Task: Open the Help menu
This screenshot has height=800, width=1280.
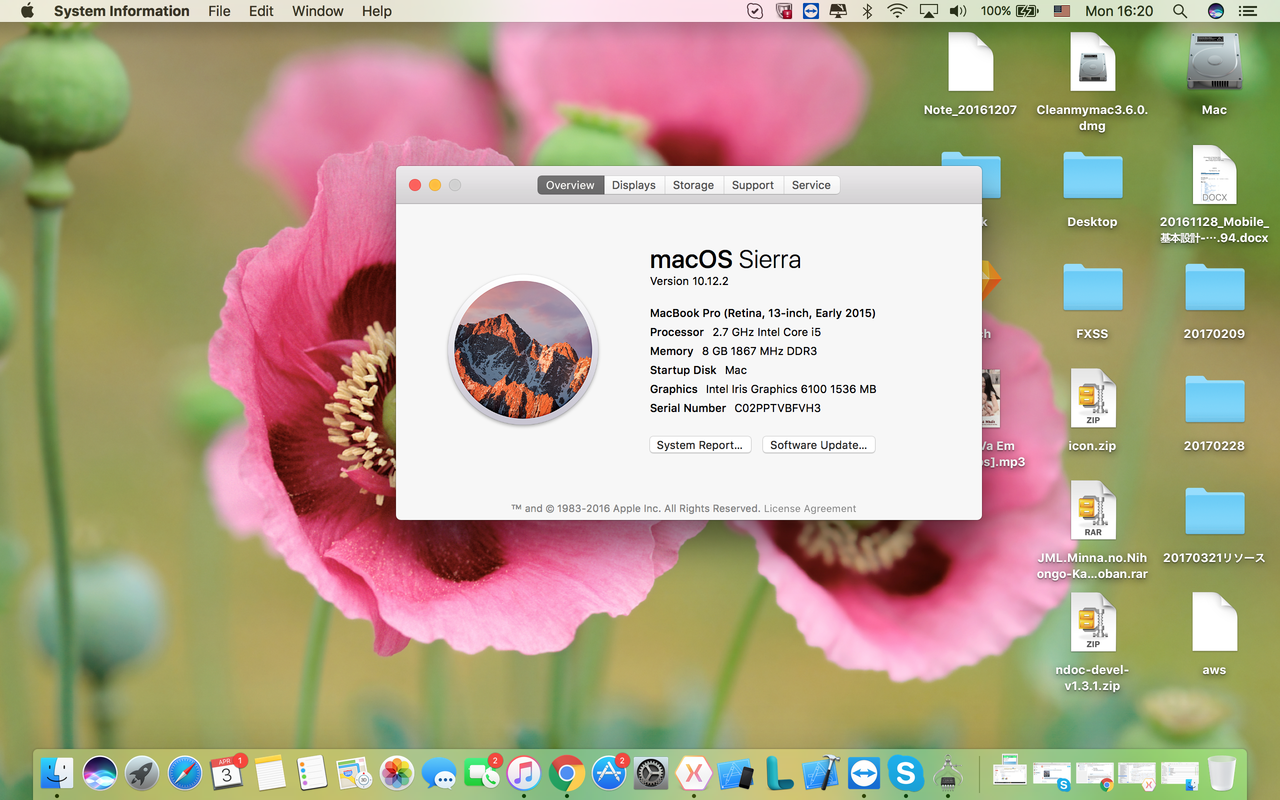Action: tap(377, 11)
